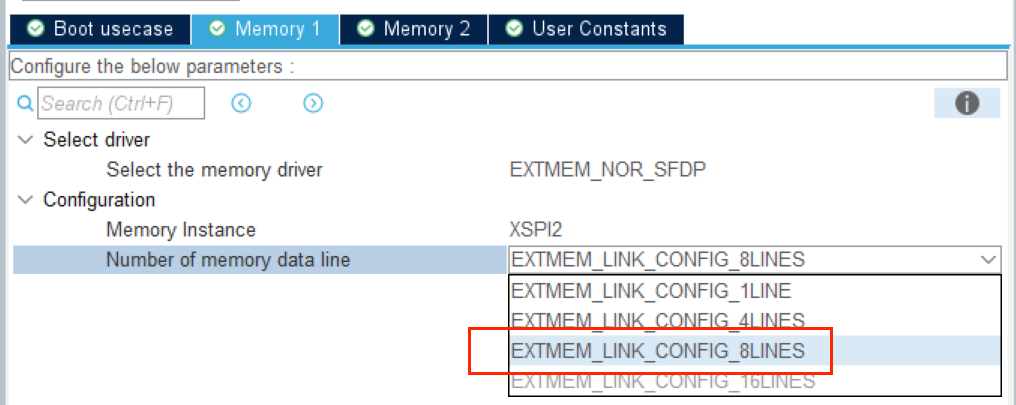Collapse the Configuration section
The width and height of the screenshot is (1016, 405).
25,200
